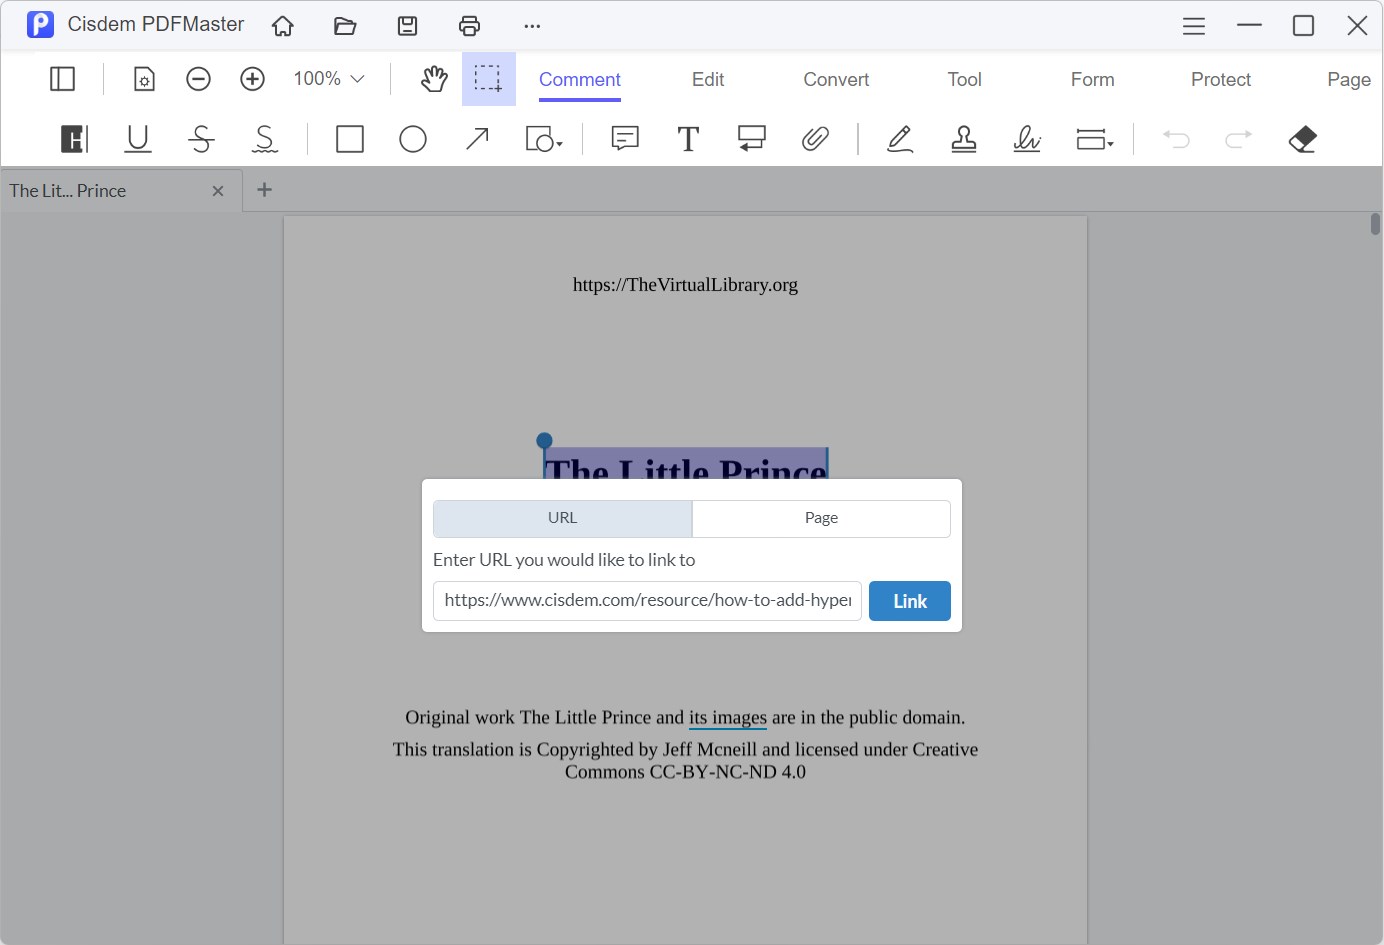
Task: Select the Stamp tool
Action: 963,139
